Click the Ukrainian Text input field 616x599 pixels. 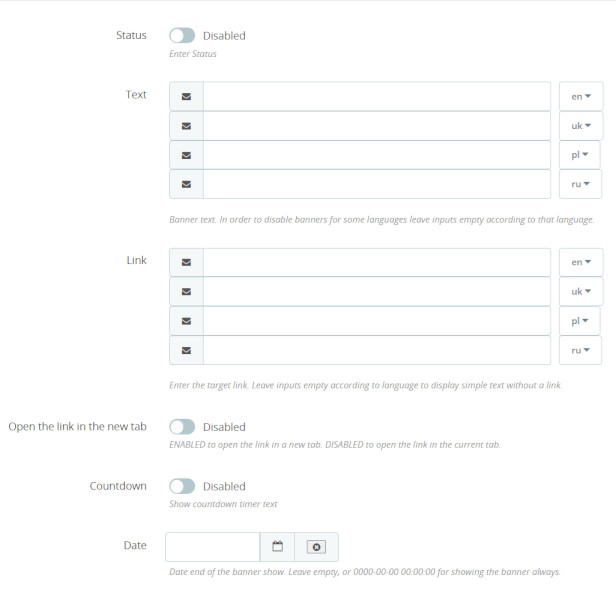(377, 126)
